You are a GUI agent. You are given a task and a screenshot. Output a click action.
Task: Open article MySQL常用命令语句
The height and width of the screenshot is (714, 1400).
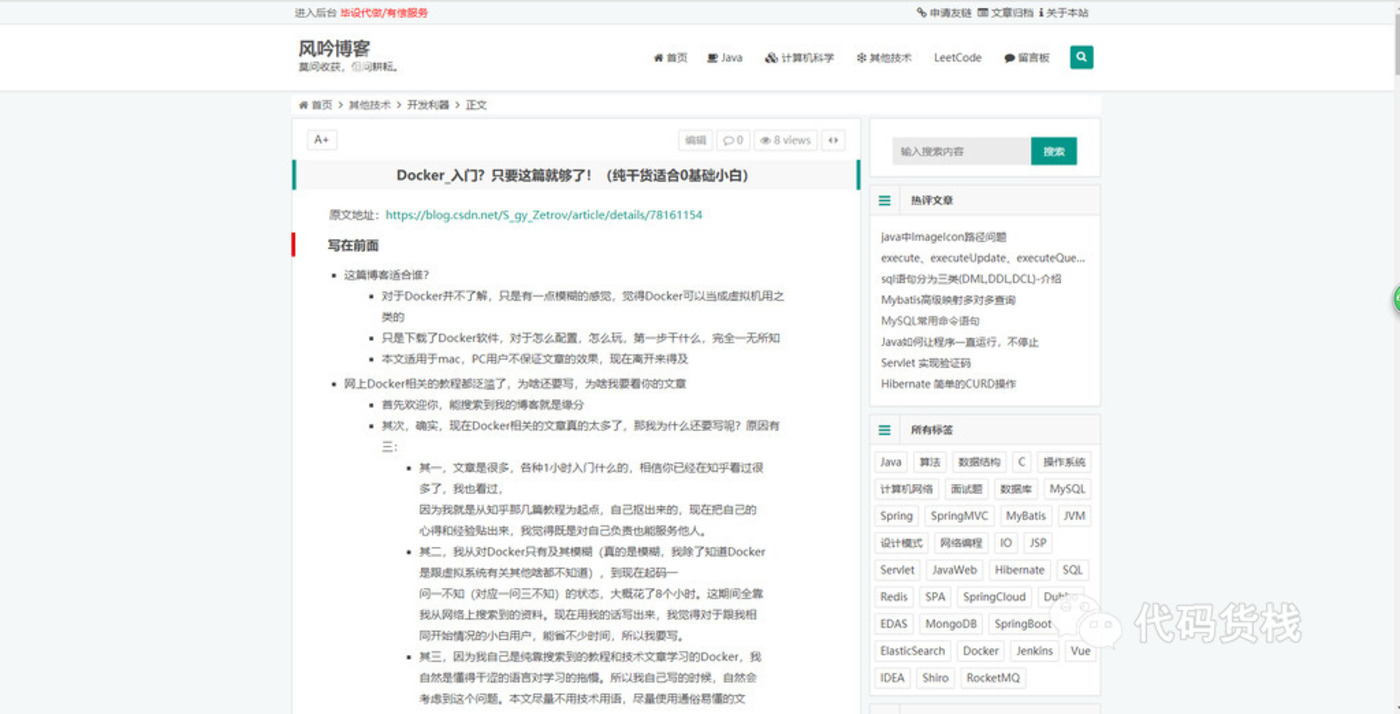tap(930, 321)
